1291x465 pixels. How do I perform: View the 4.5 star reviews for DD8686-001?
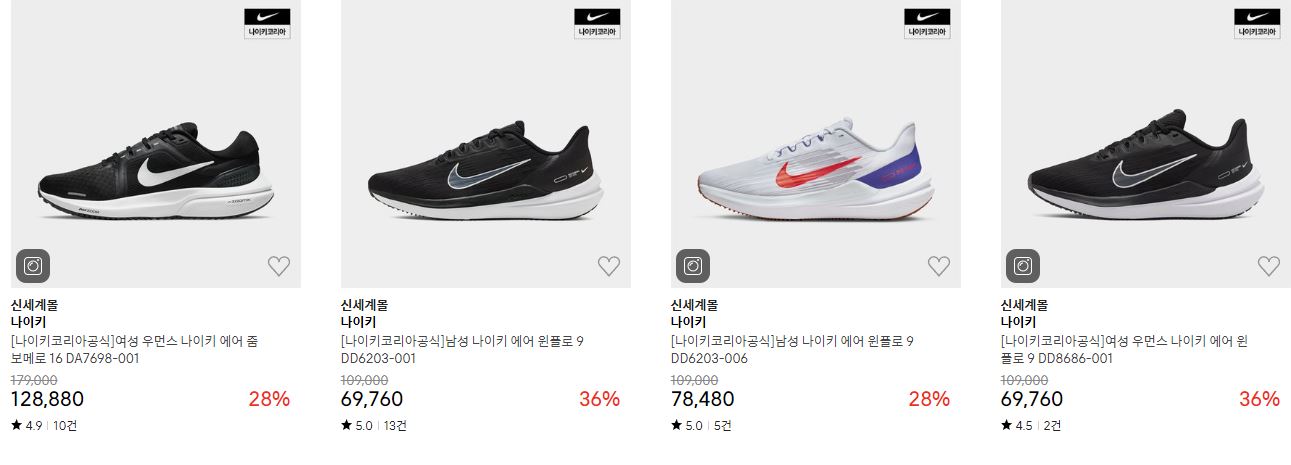coord(1031,425)
